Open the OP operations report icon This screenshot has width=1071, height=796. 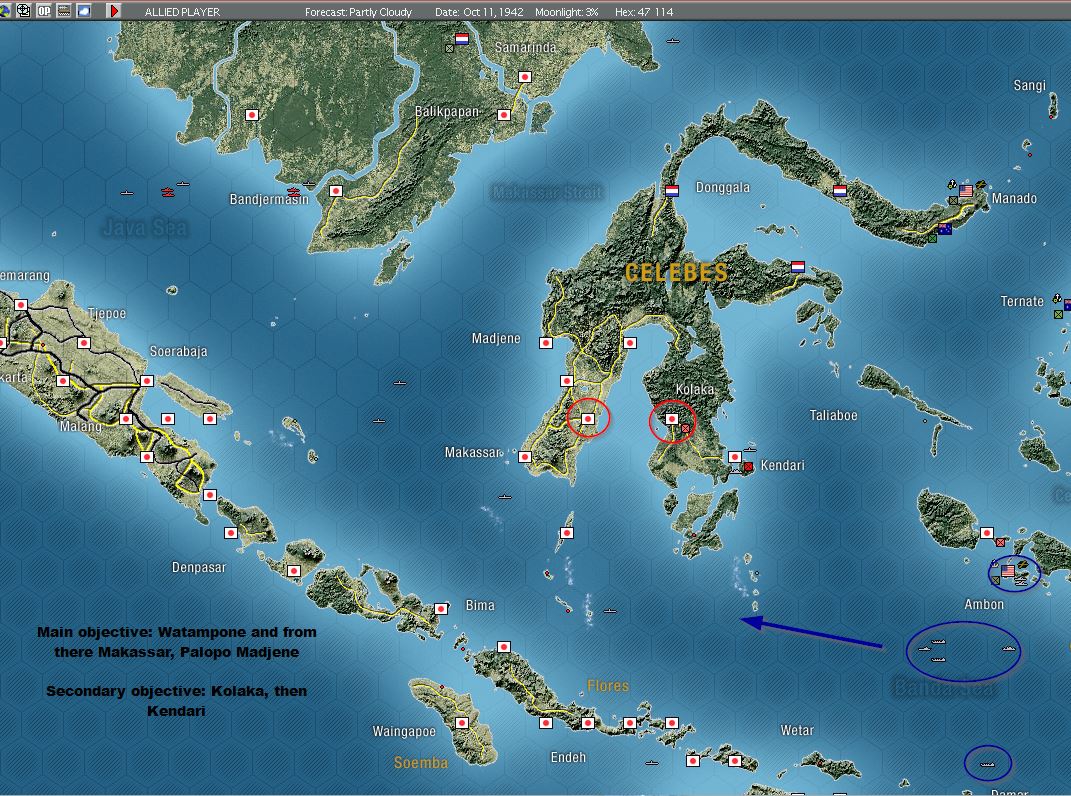44,10
